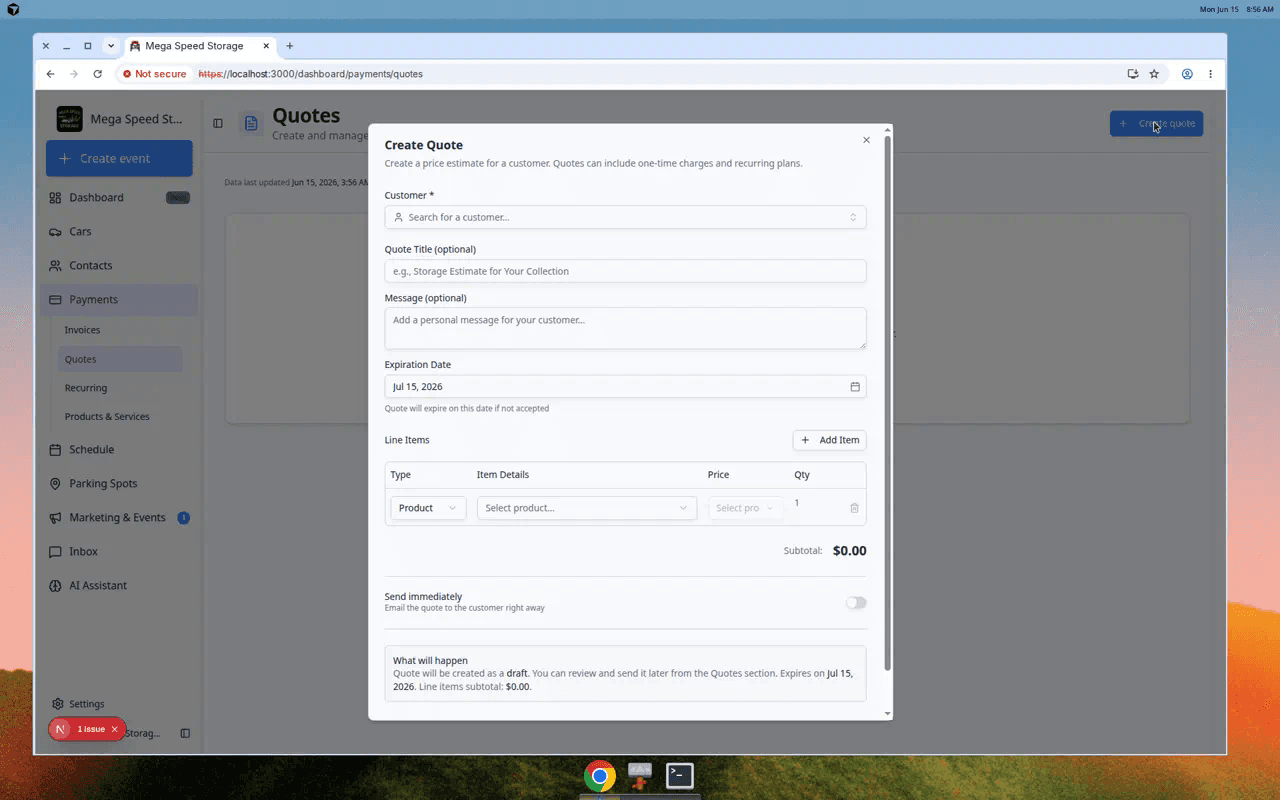Open Schedule in the sidebar
Viewport: 1280px width, 800px height.
(119, 450)
